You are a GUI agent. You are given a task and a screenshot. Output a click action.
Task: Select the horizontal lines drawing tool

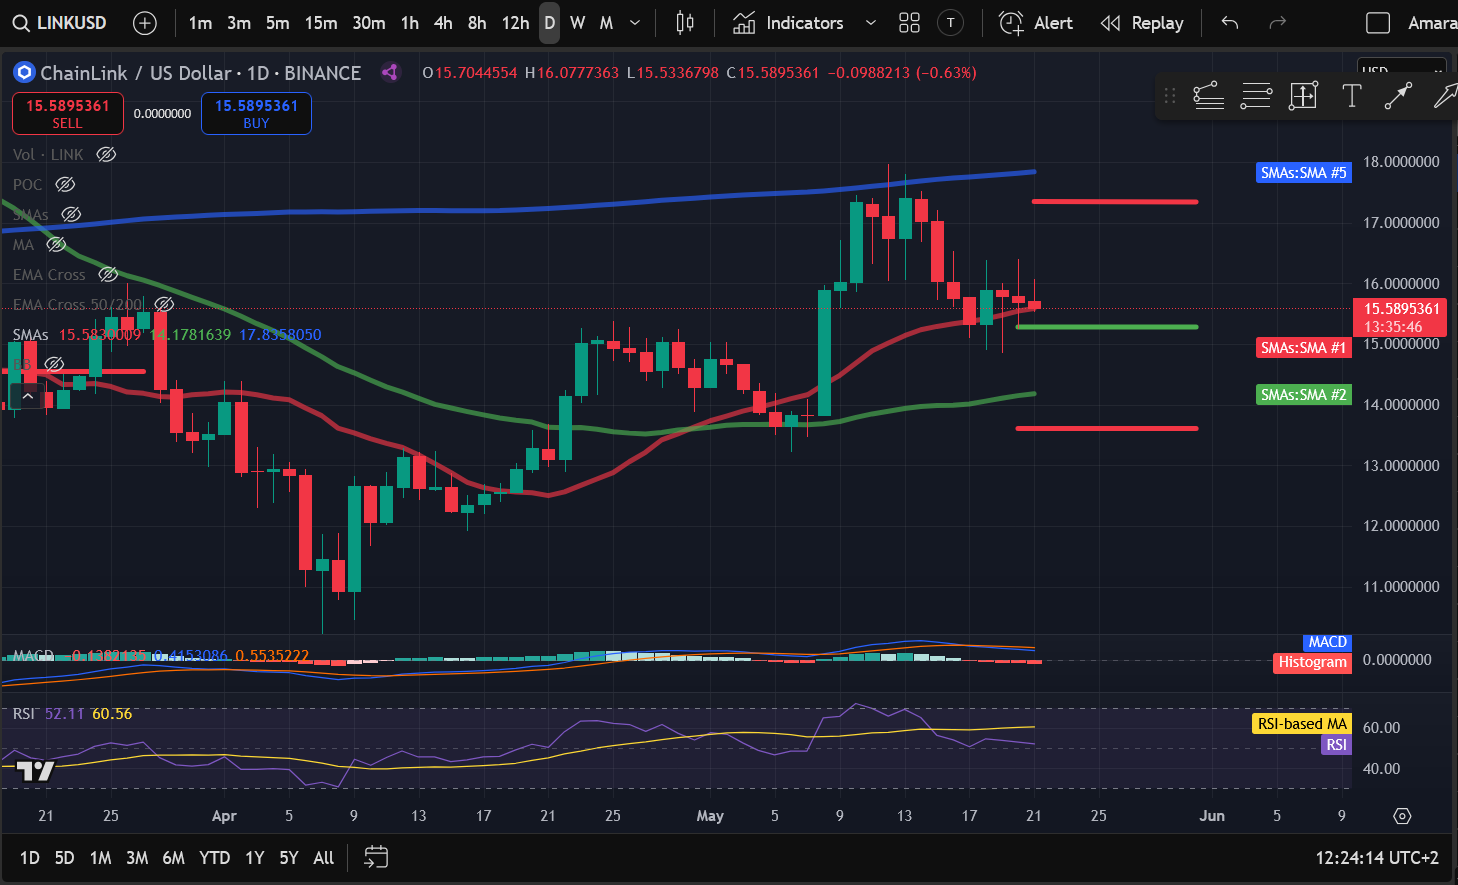tap(1256, 96)
